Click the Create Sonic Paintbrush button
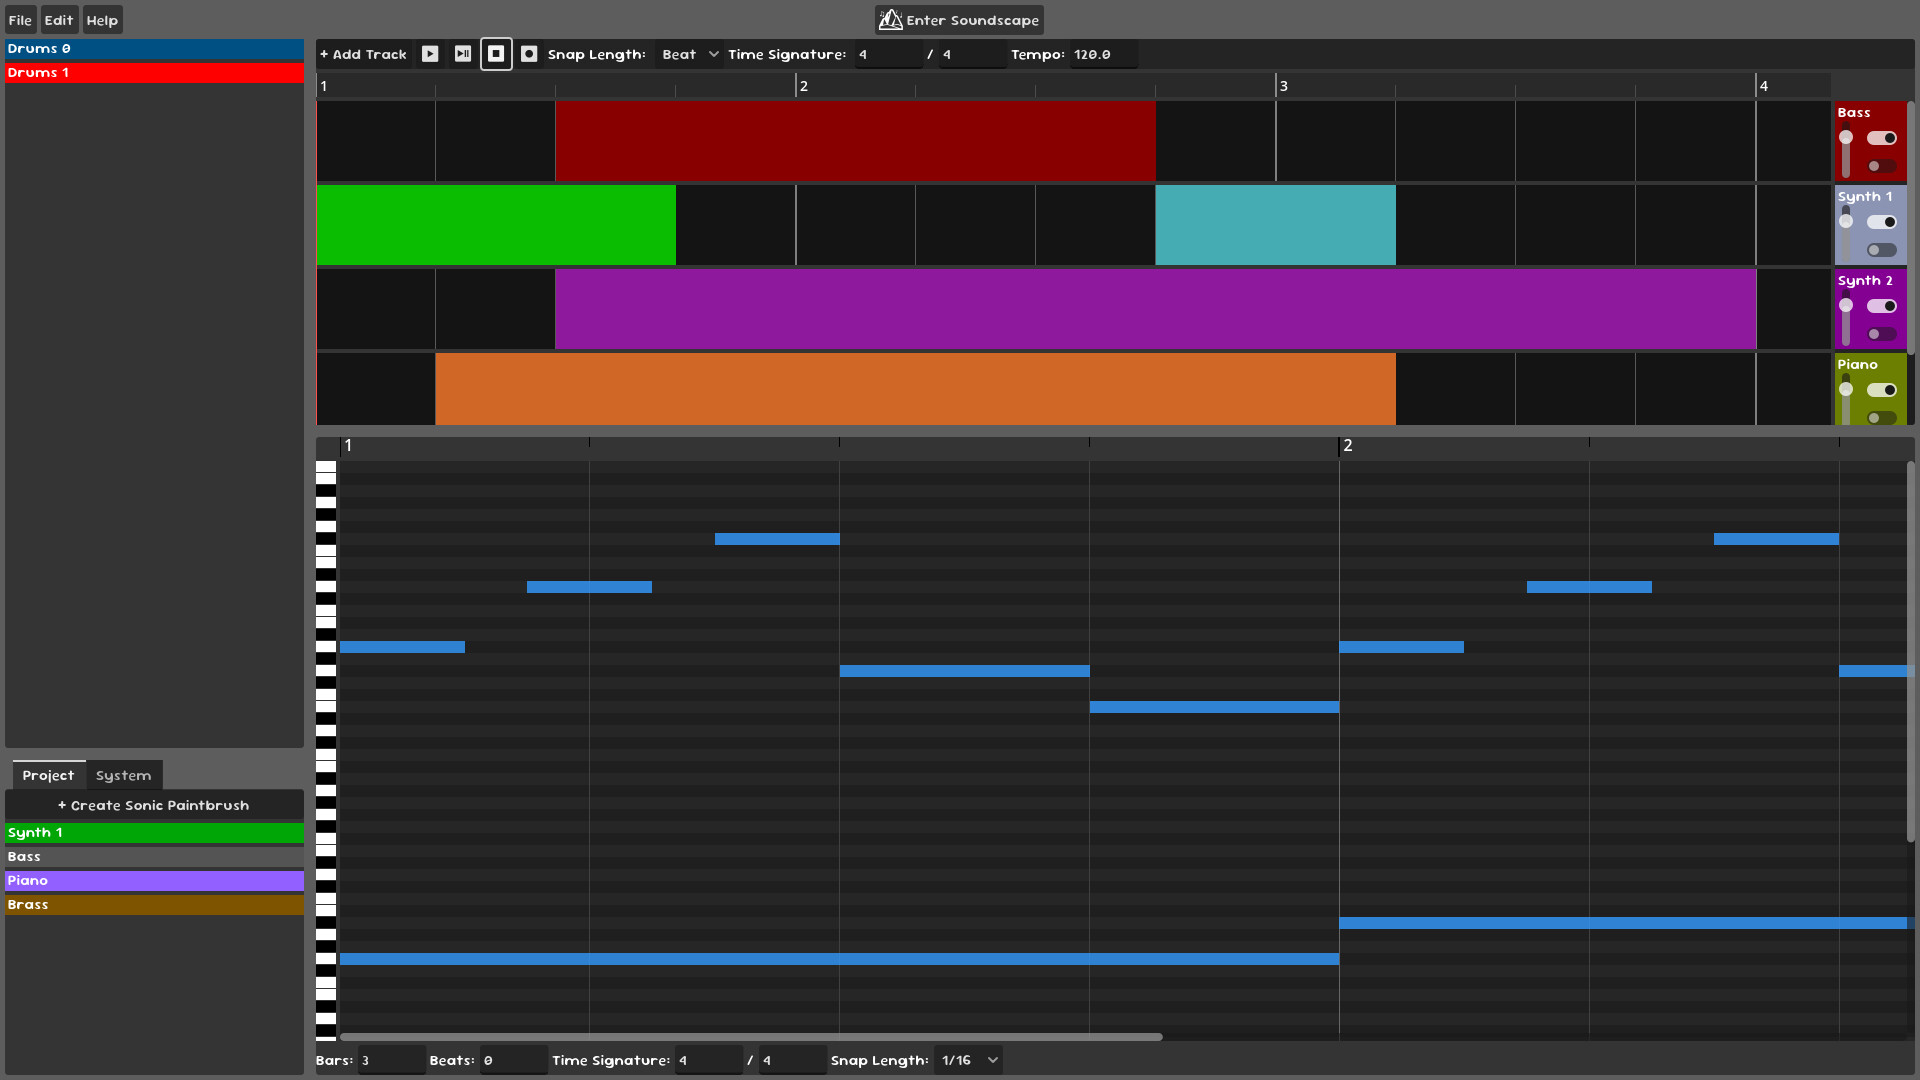Screen dimensions: 1920x1080 (153, 805)
